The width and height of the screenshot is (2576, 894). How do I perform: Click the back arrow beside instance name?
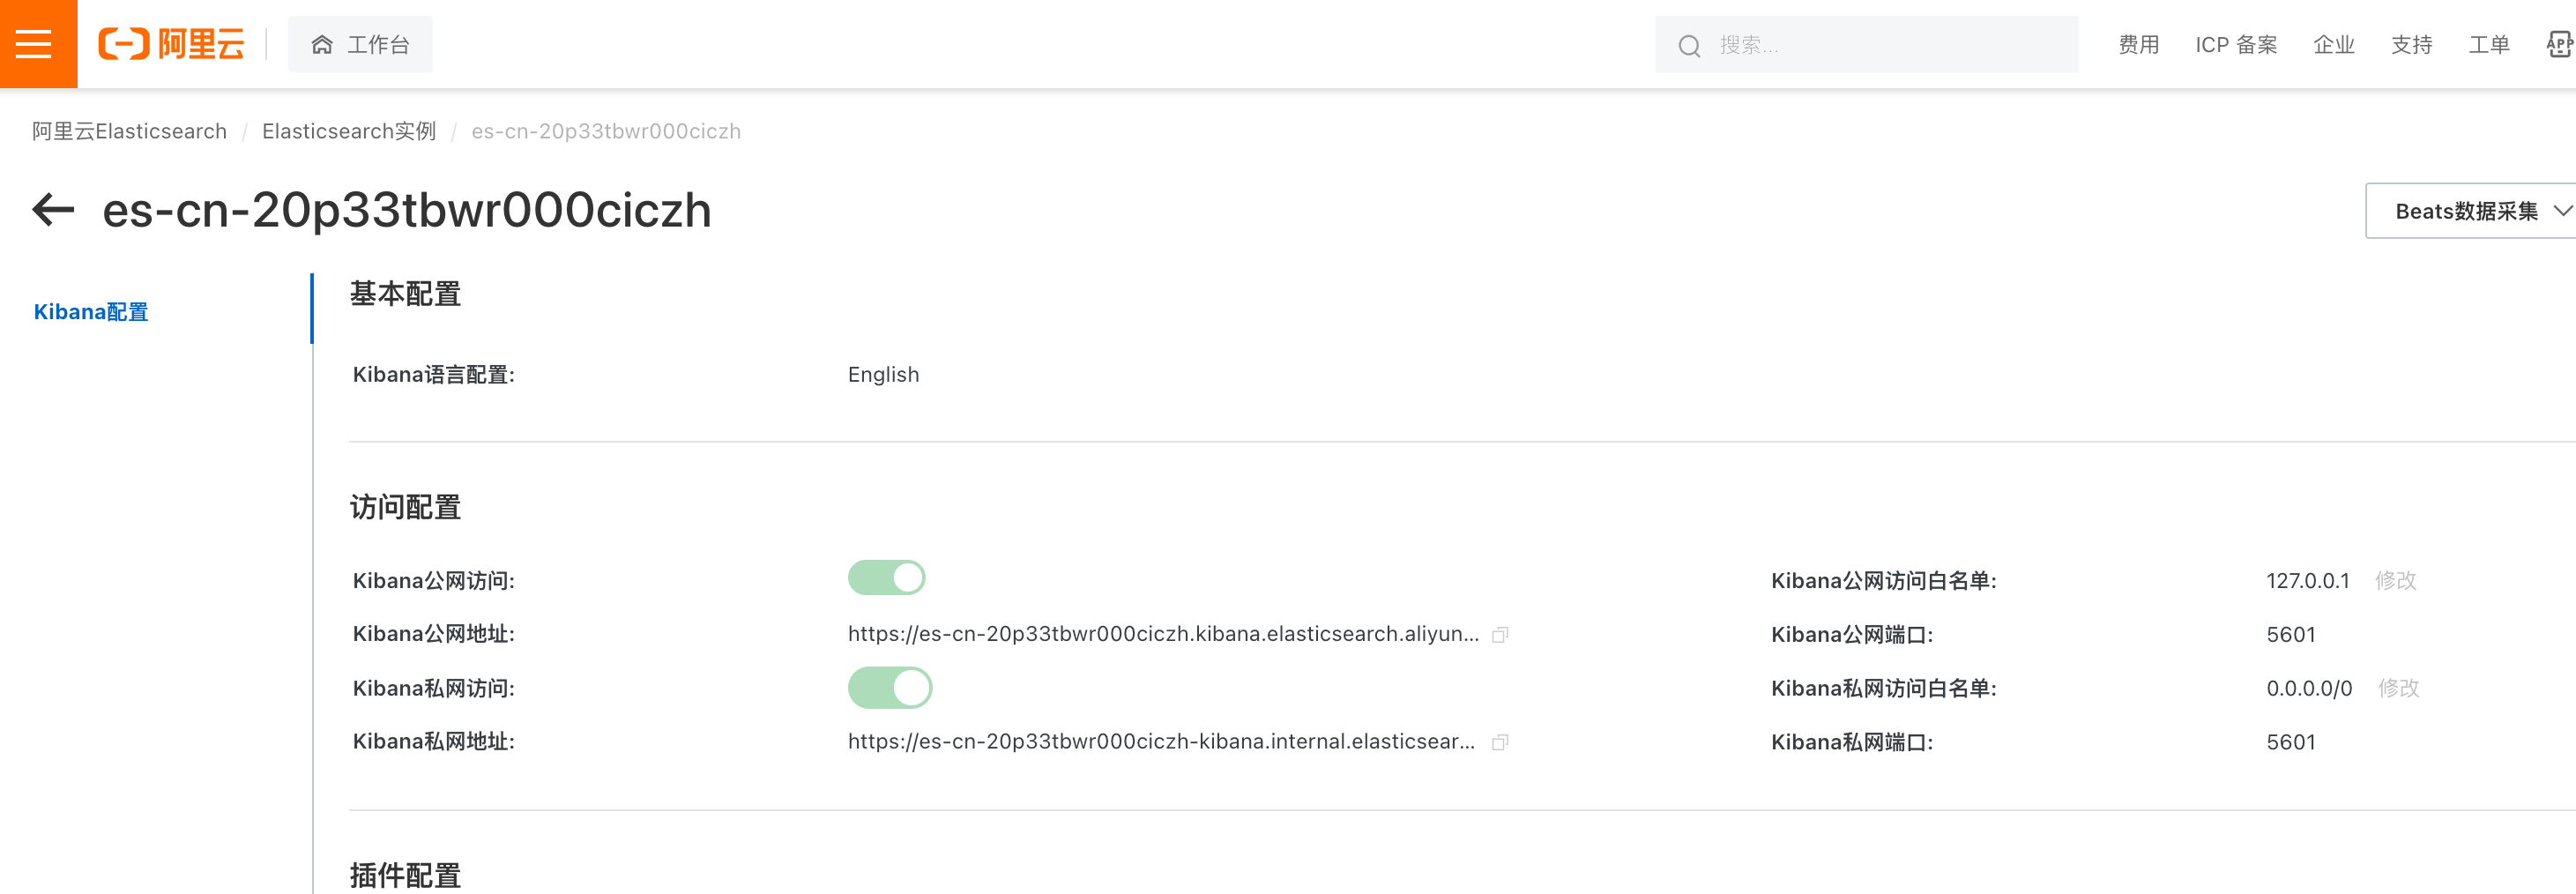pos(53,210)
